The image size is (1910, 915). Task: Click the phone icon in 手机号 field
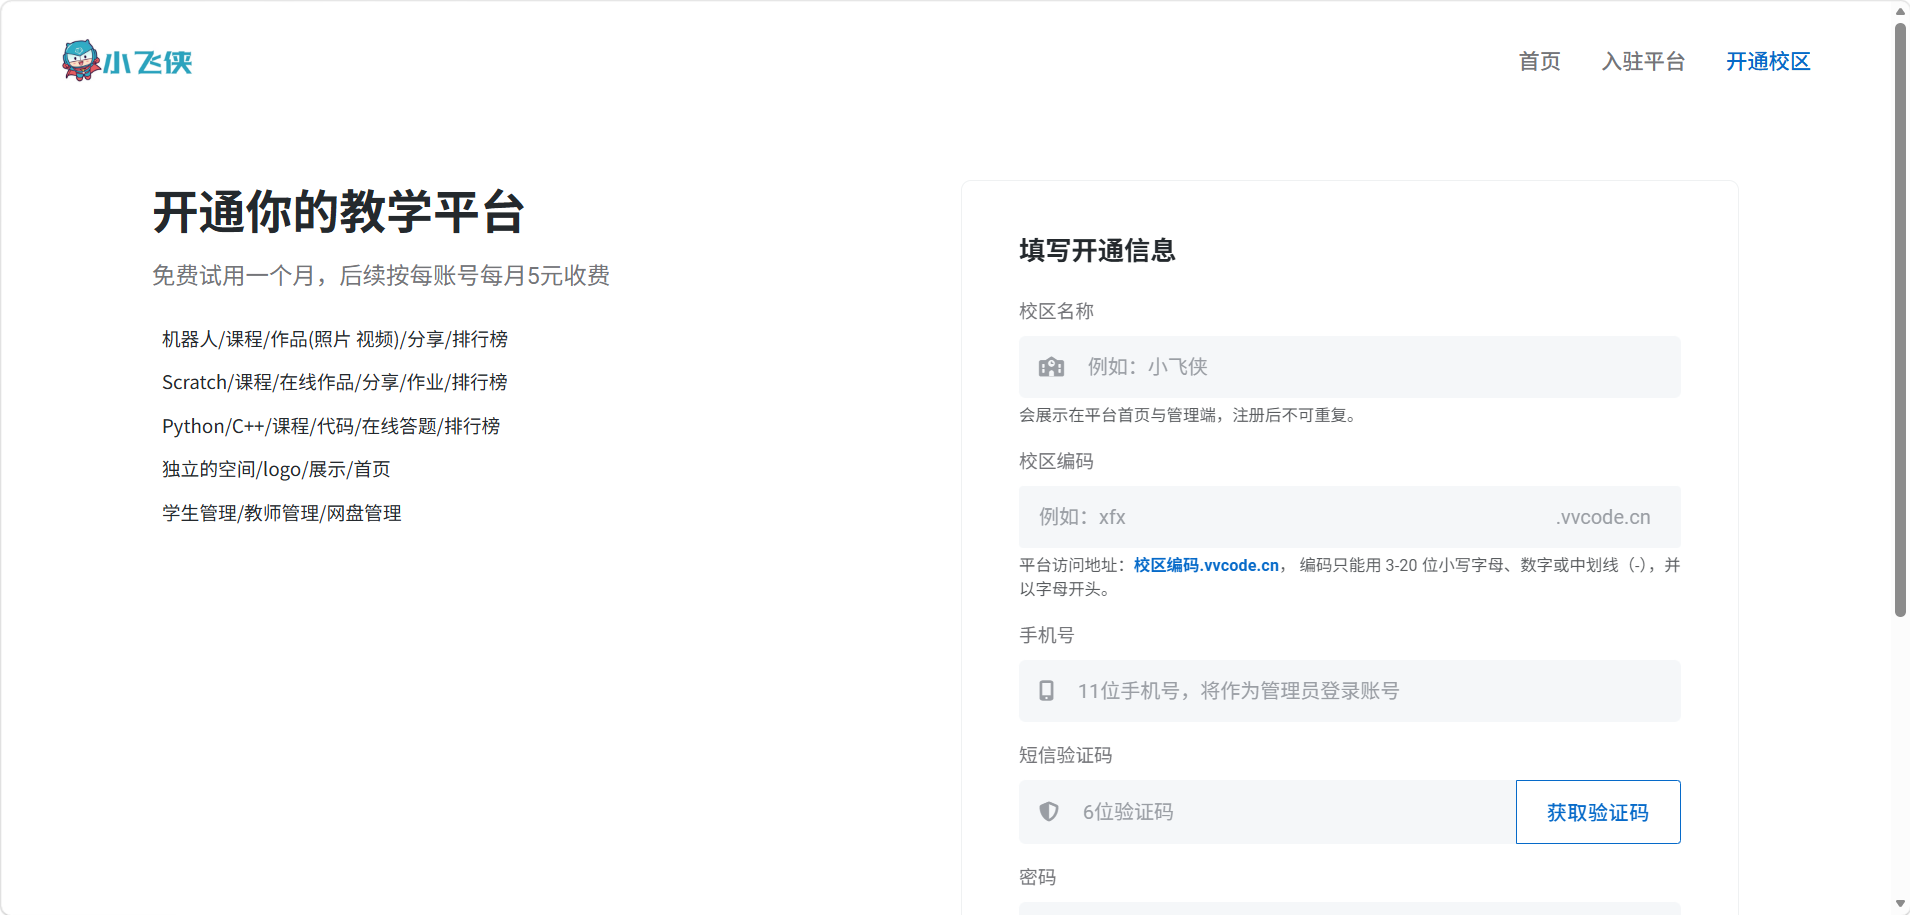(1046, 691)
